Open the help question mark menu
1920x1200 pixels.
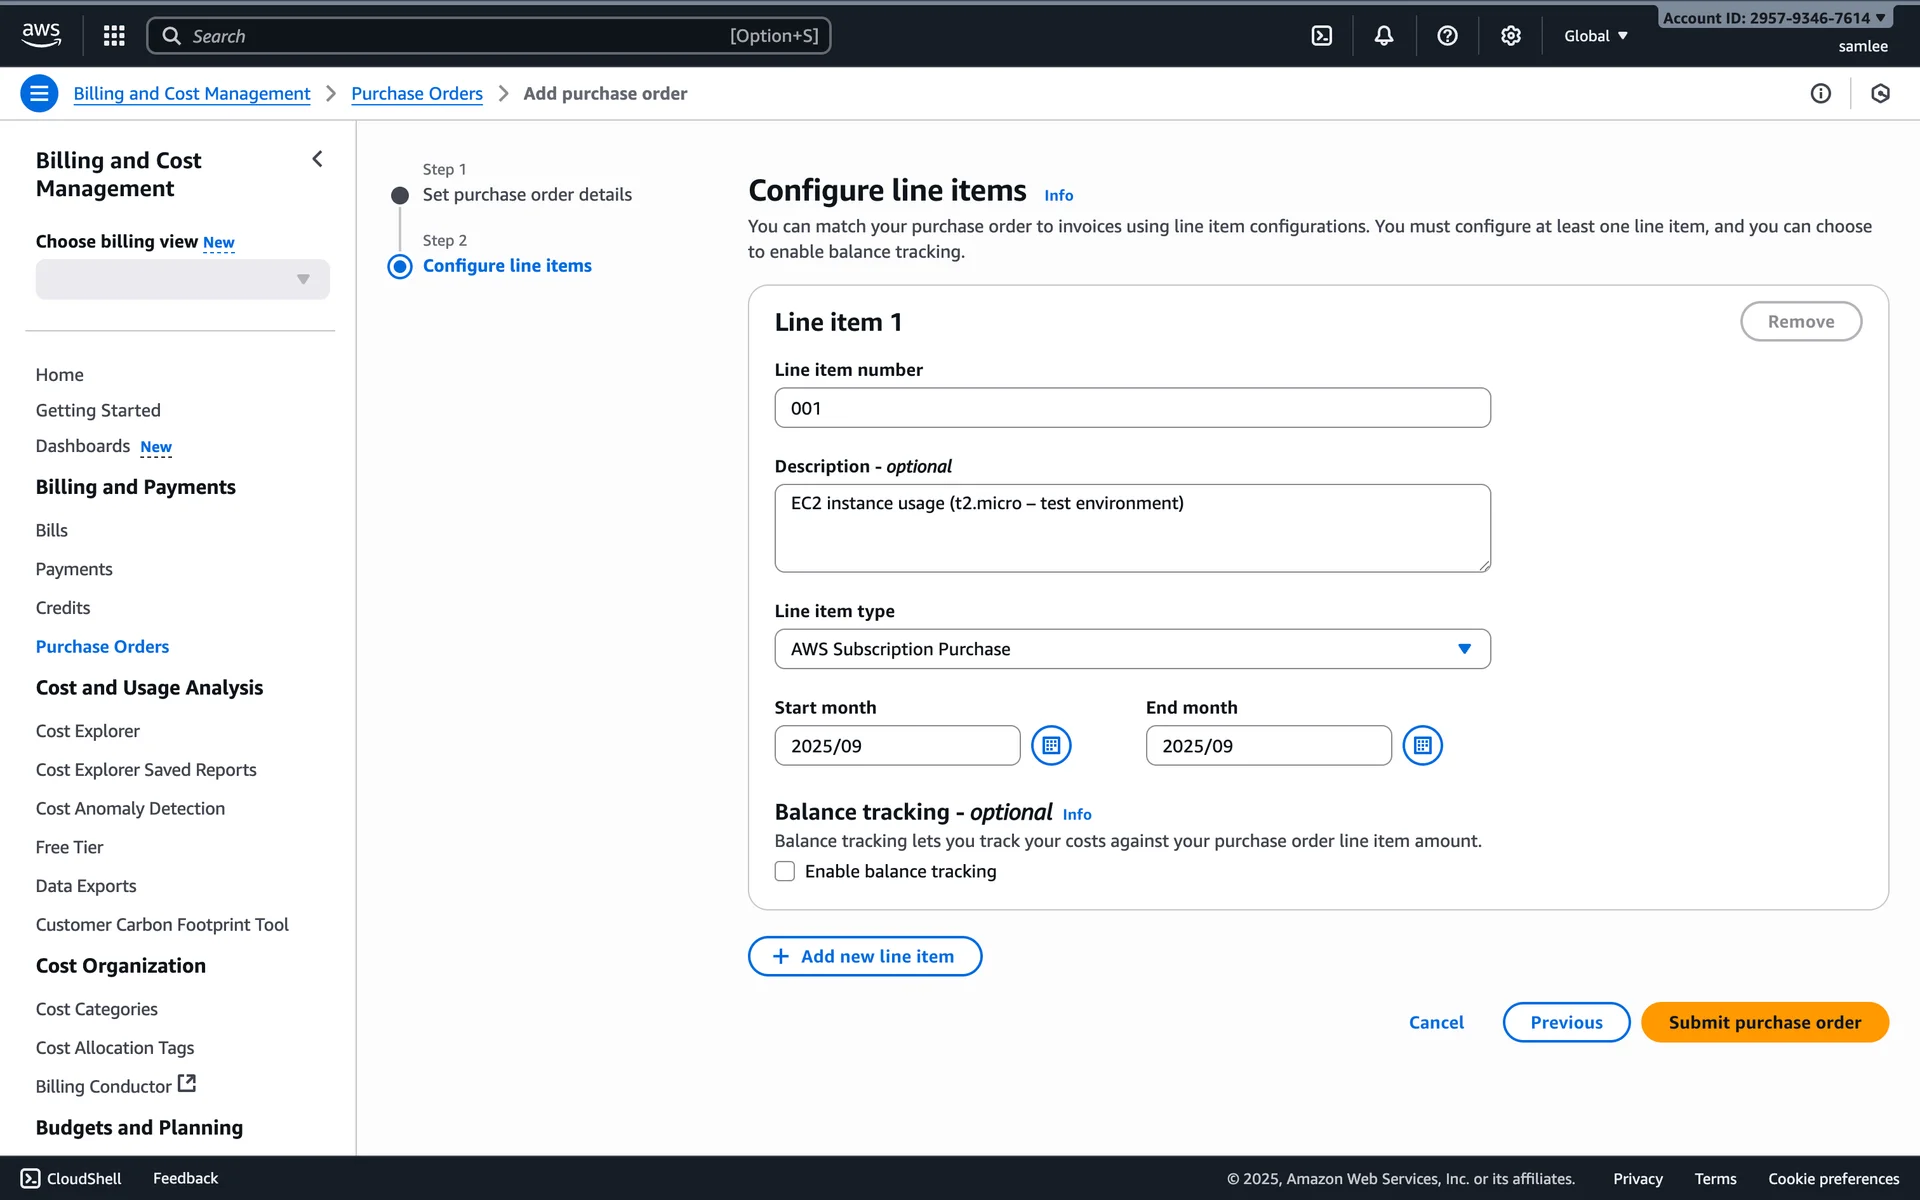(x=1447, y=36)
